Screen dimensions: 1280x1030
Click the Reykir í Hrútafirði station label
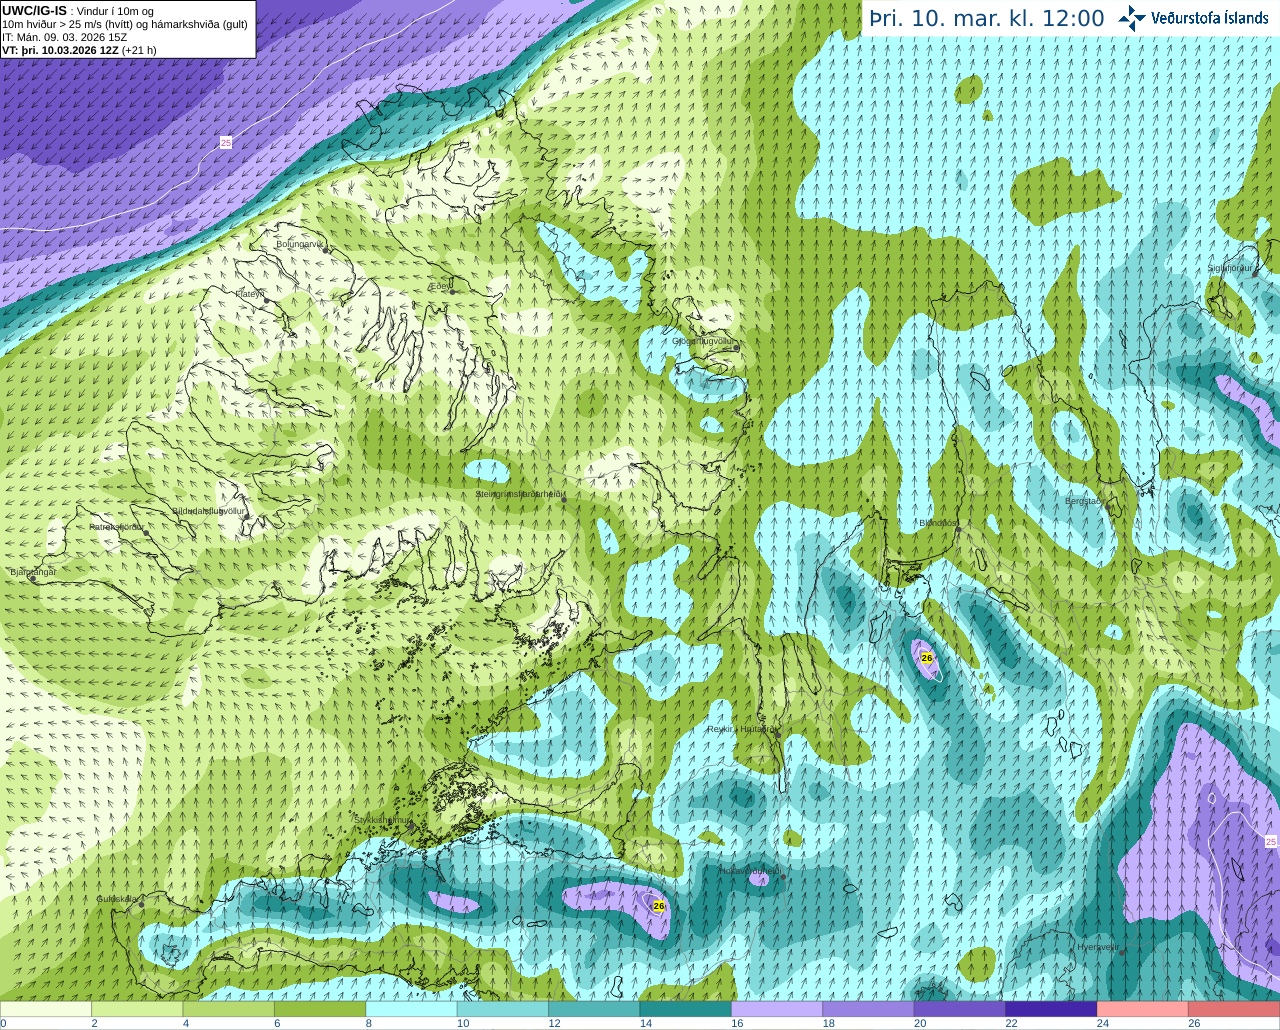(x=741, y=729)
